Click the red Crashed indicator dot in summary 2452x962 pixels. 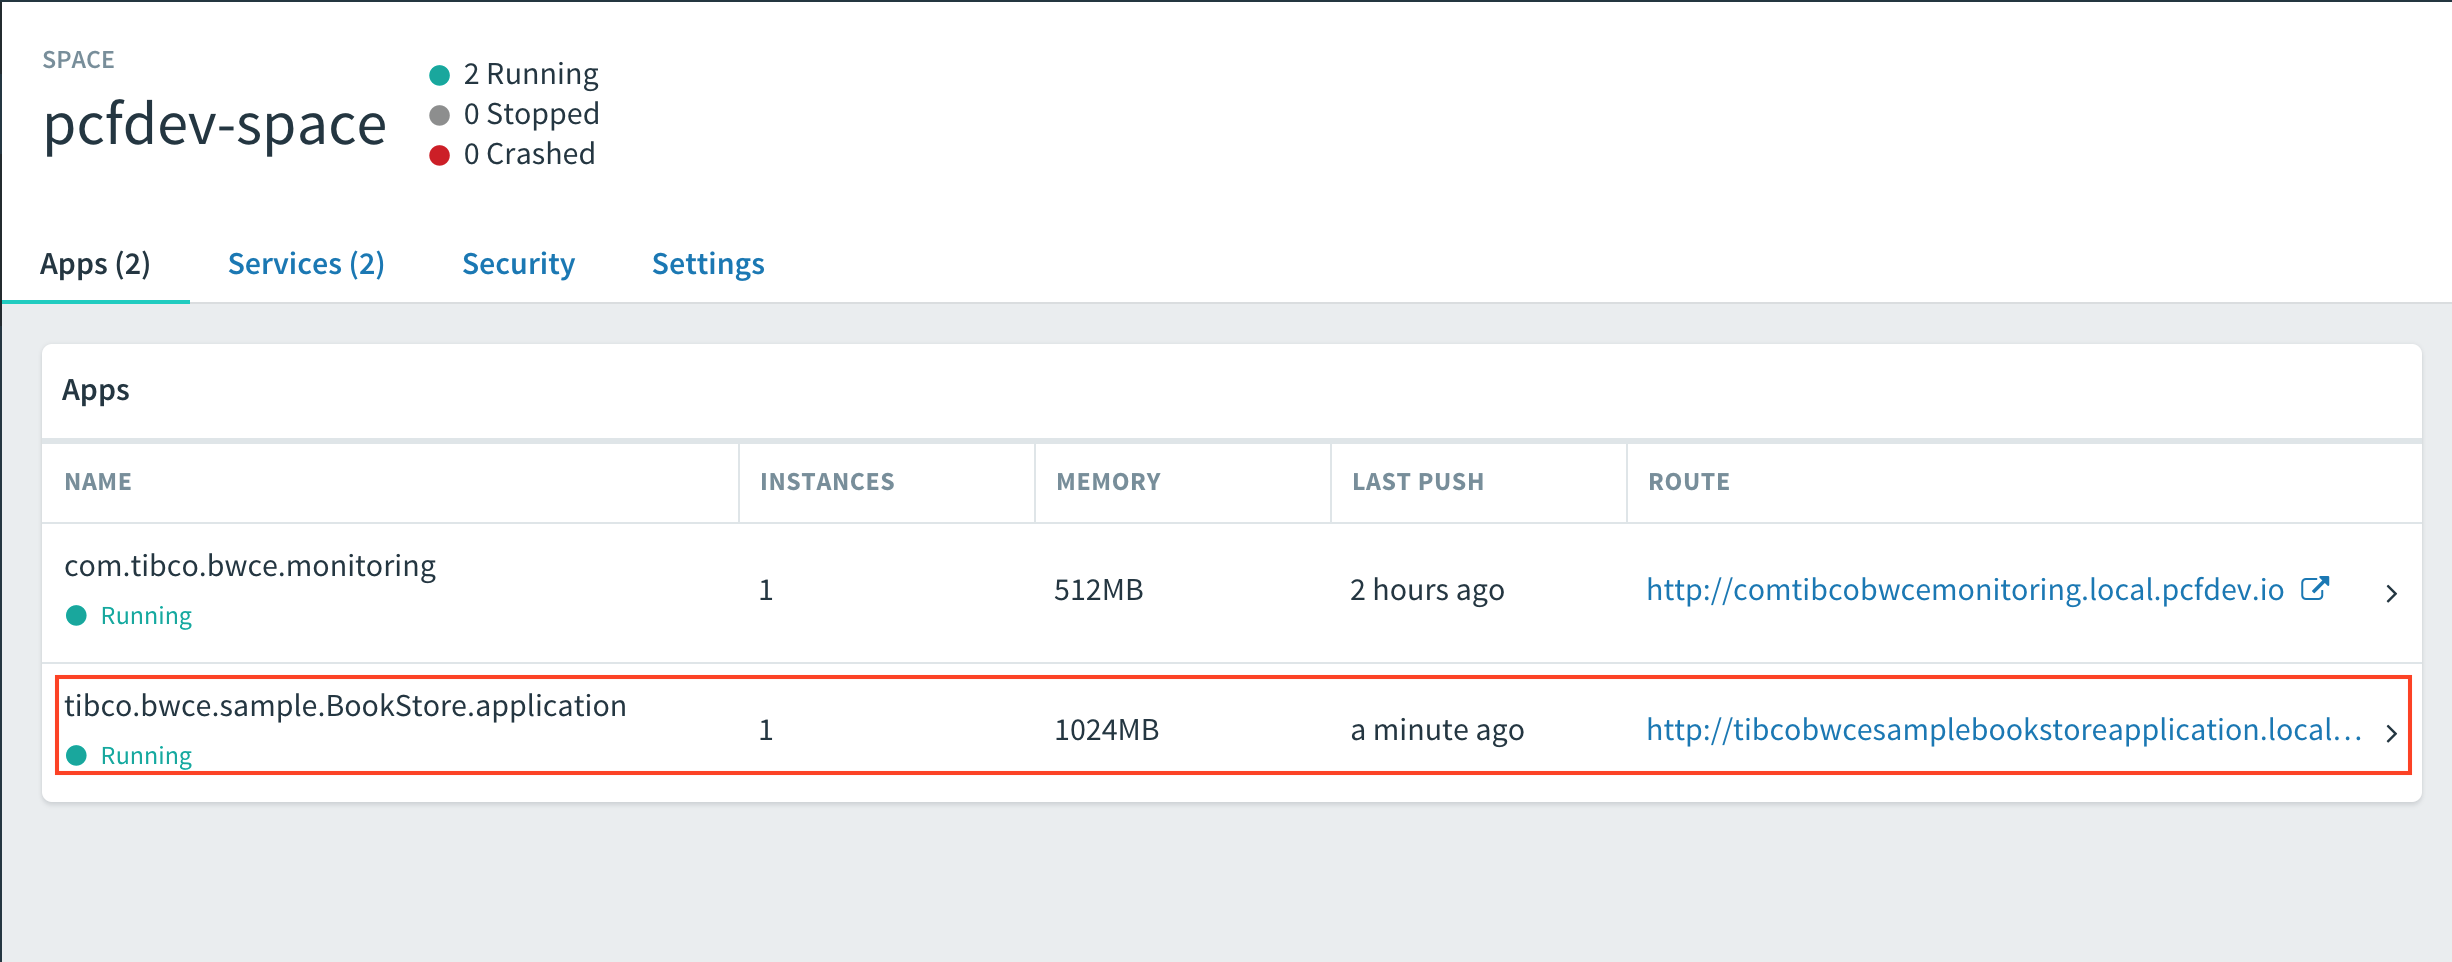pos(439,155)
